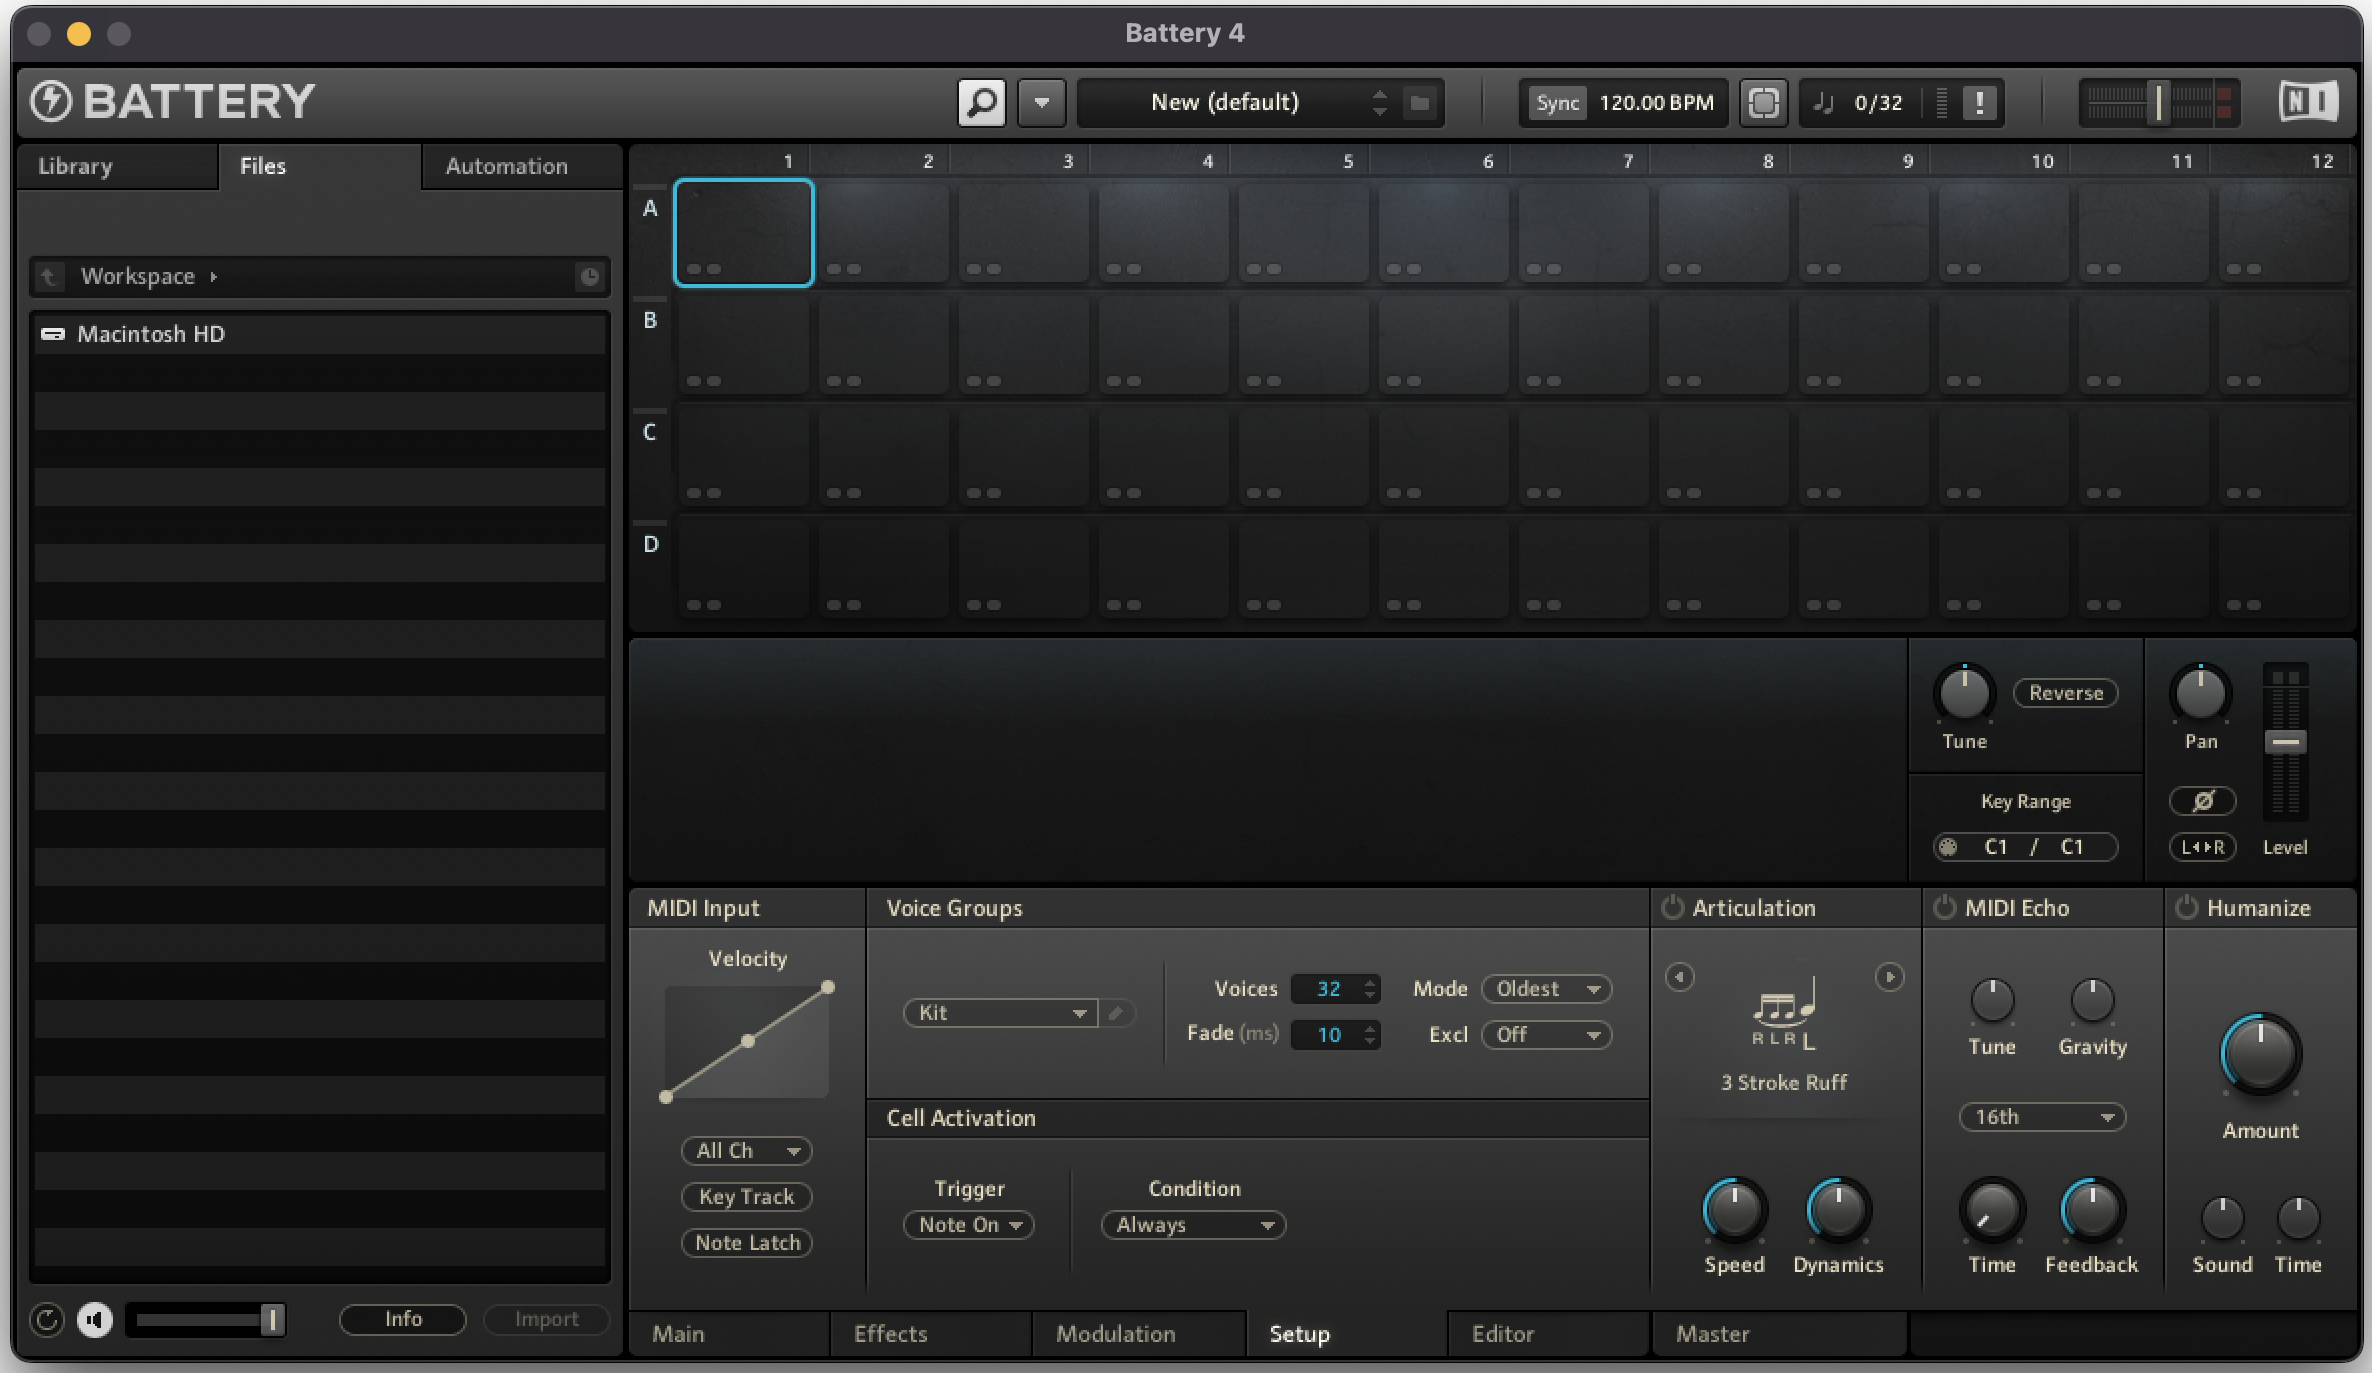Screen dimensions: 2372x1373
Task: Click the magnifier search icon in header
Action: [981, 102]
